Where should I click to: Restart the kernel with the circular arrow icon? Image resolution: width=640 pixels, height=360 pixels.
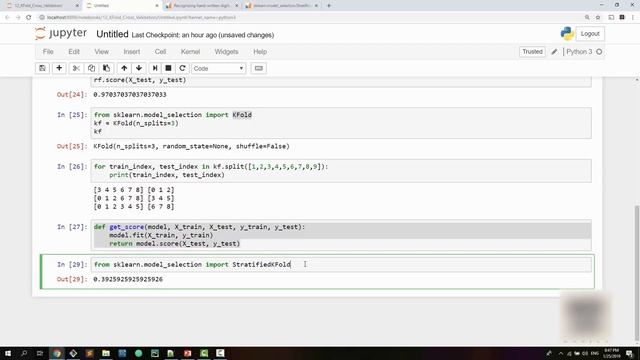pyautogui.click(x=182, y=68)
